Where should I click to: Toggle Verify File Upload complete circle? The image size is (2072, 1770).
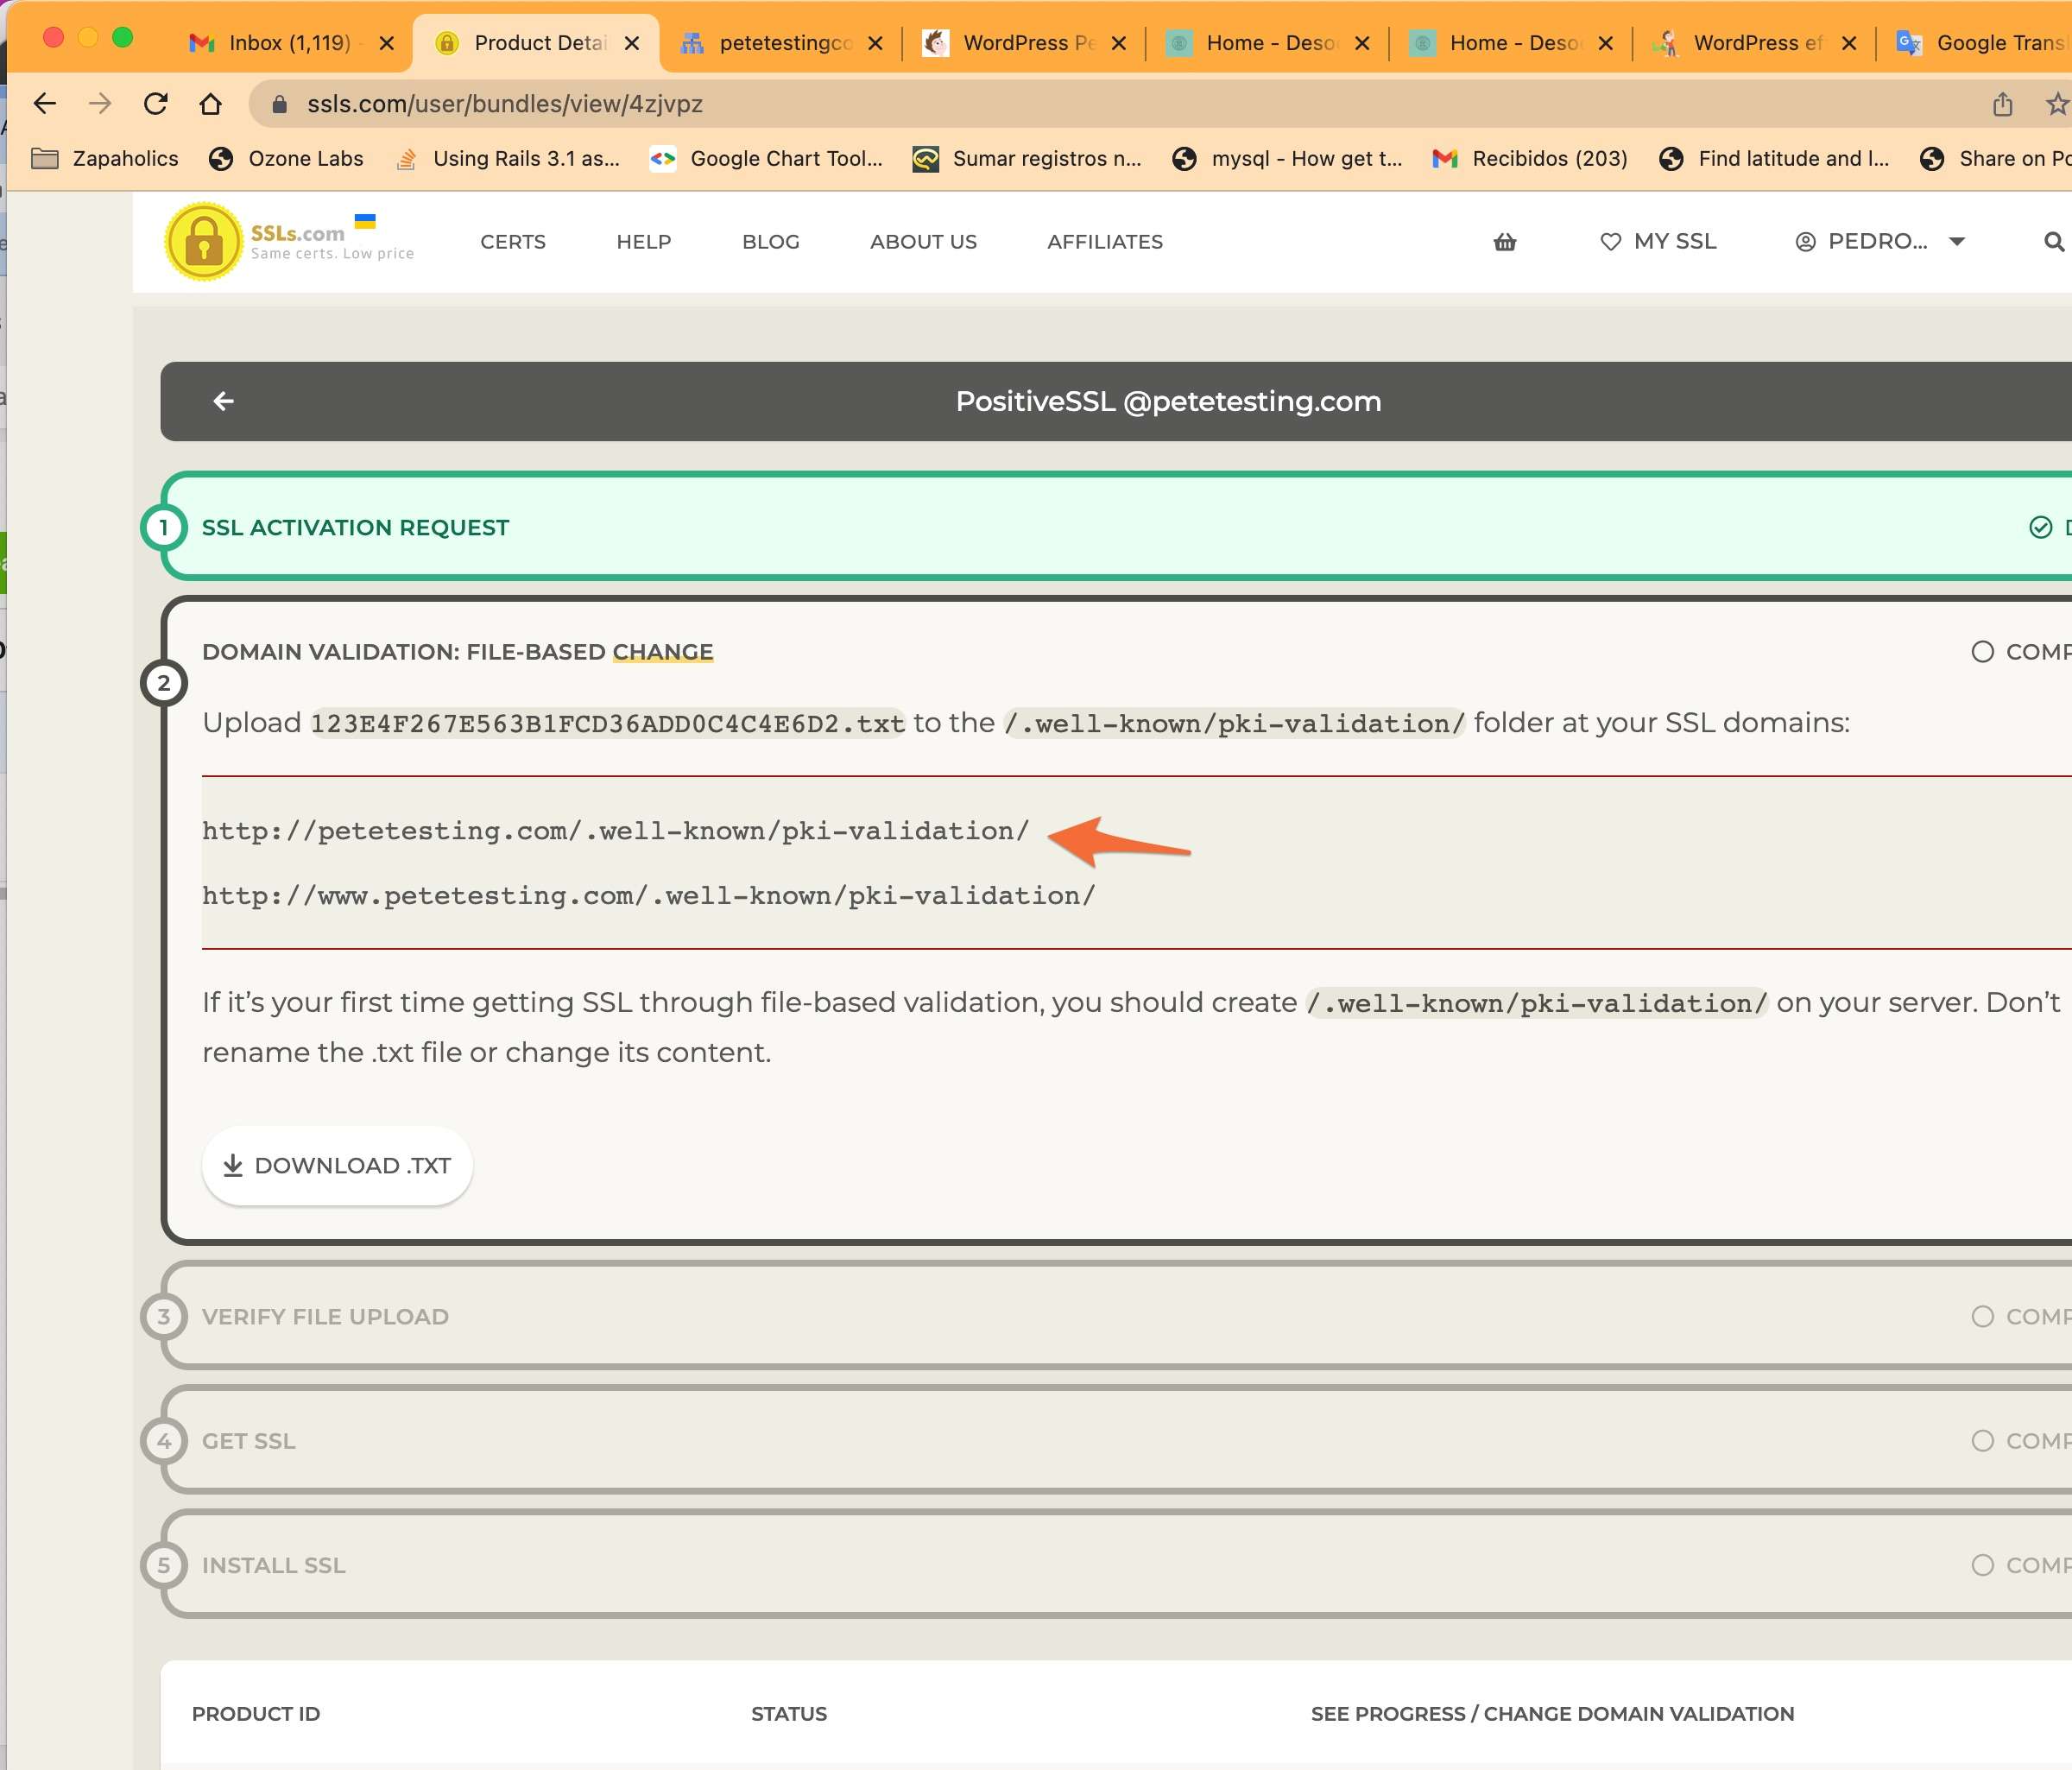(1982, 1316)
